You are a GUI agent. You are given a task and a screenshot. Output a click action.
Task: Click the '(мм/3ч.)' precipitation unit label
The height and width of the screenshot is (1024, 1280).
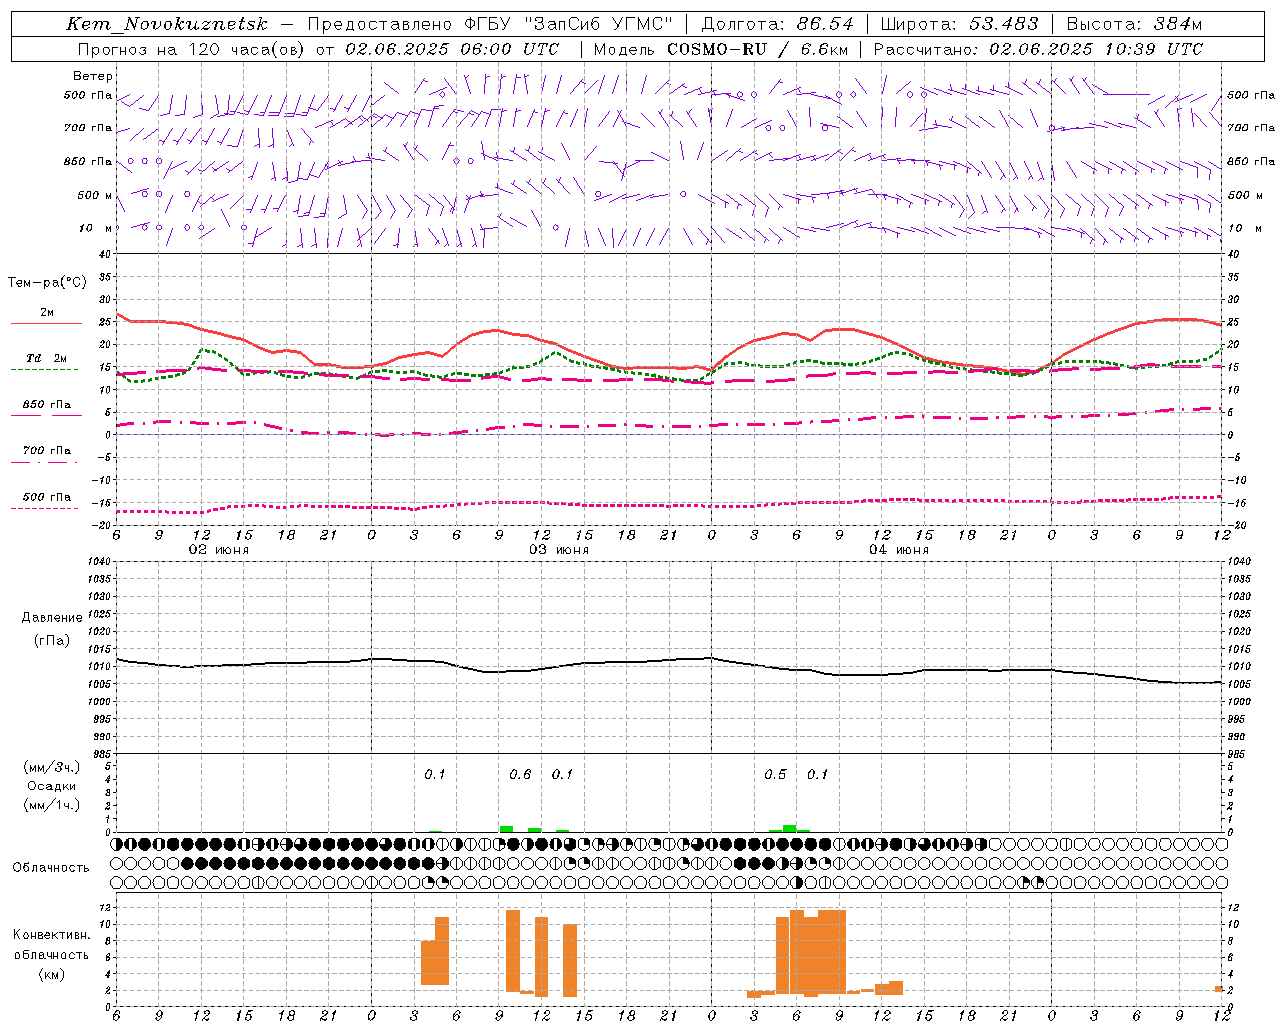[52, 767]
